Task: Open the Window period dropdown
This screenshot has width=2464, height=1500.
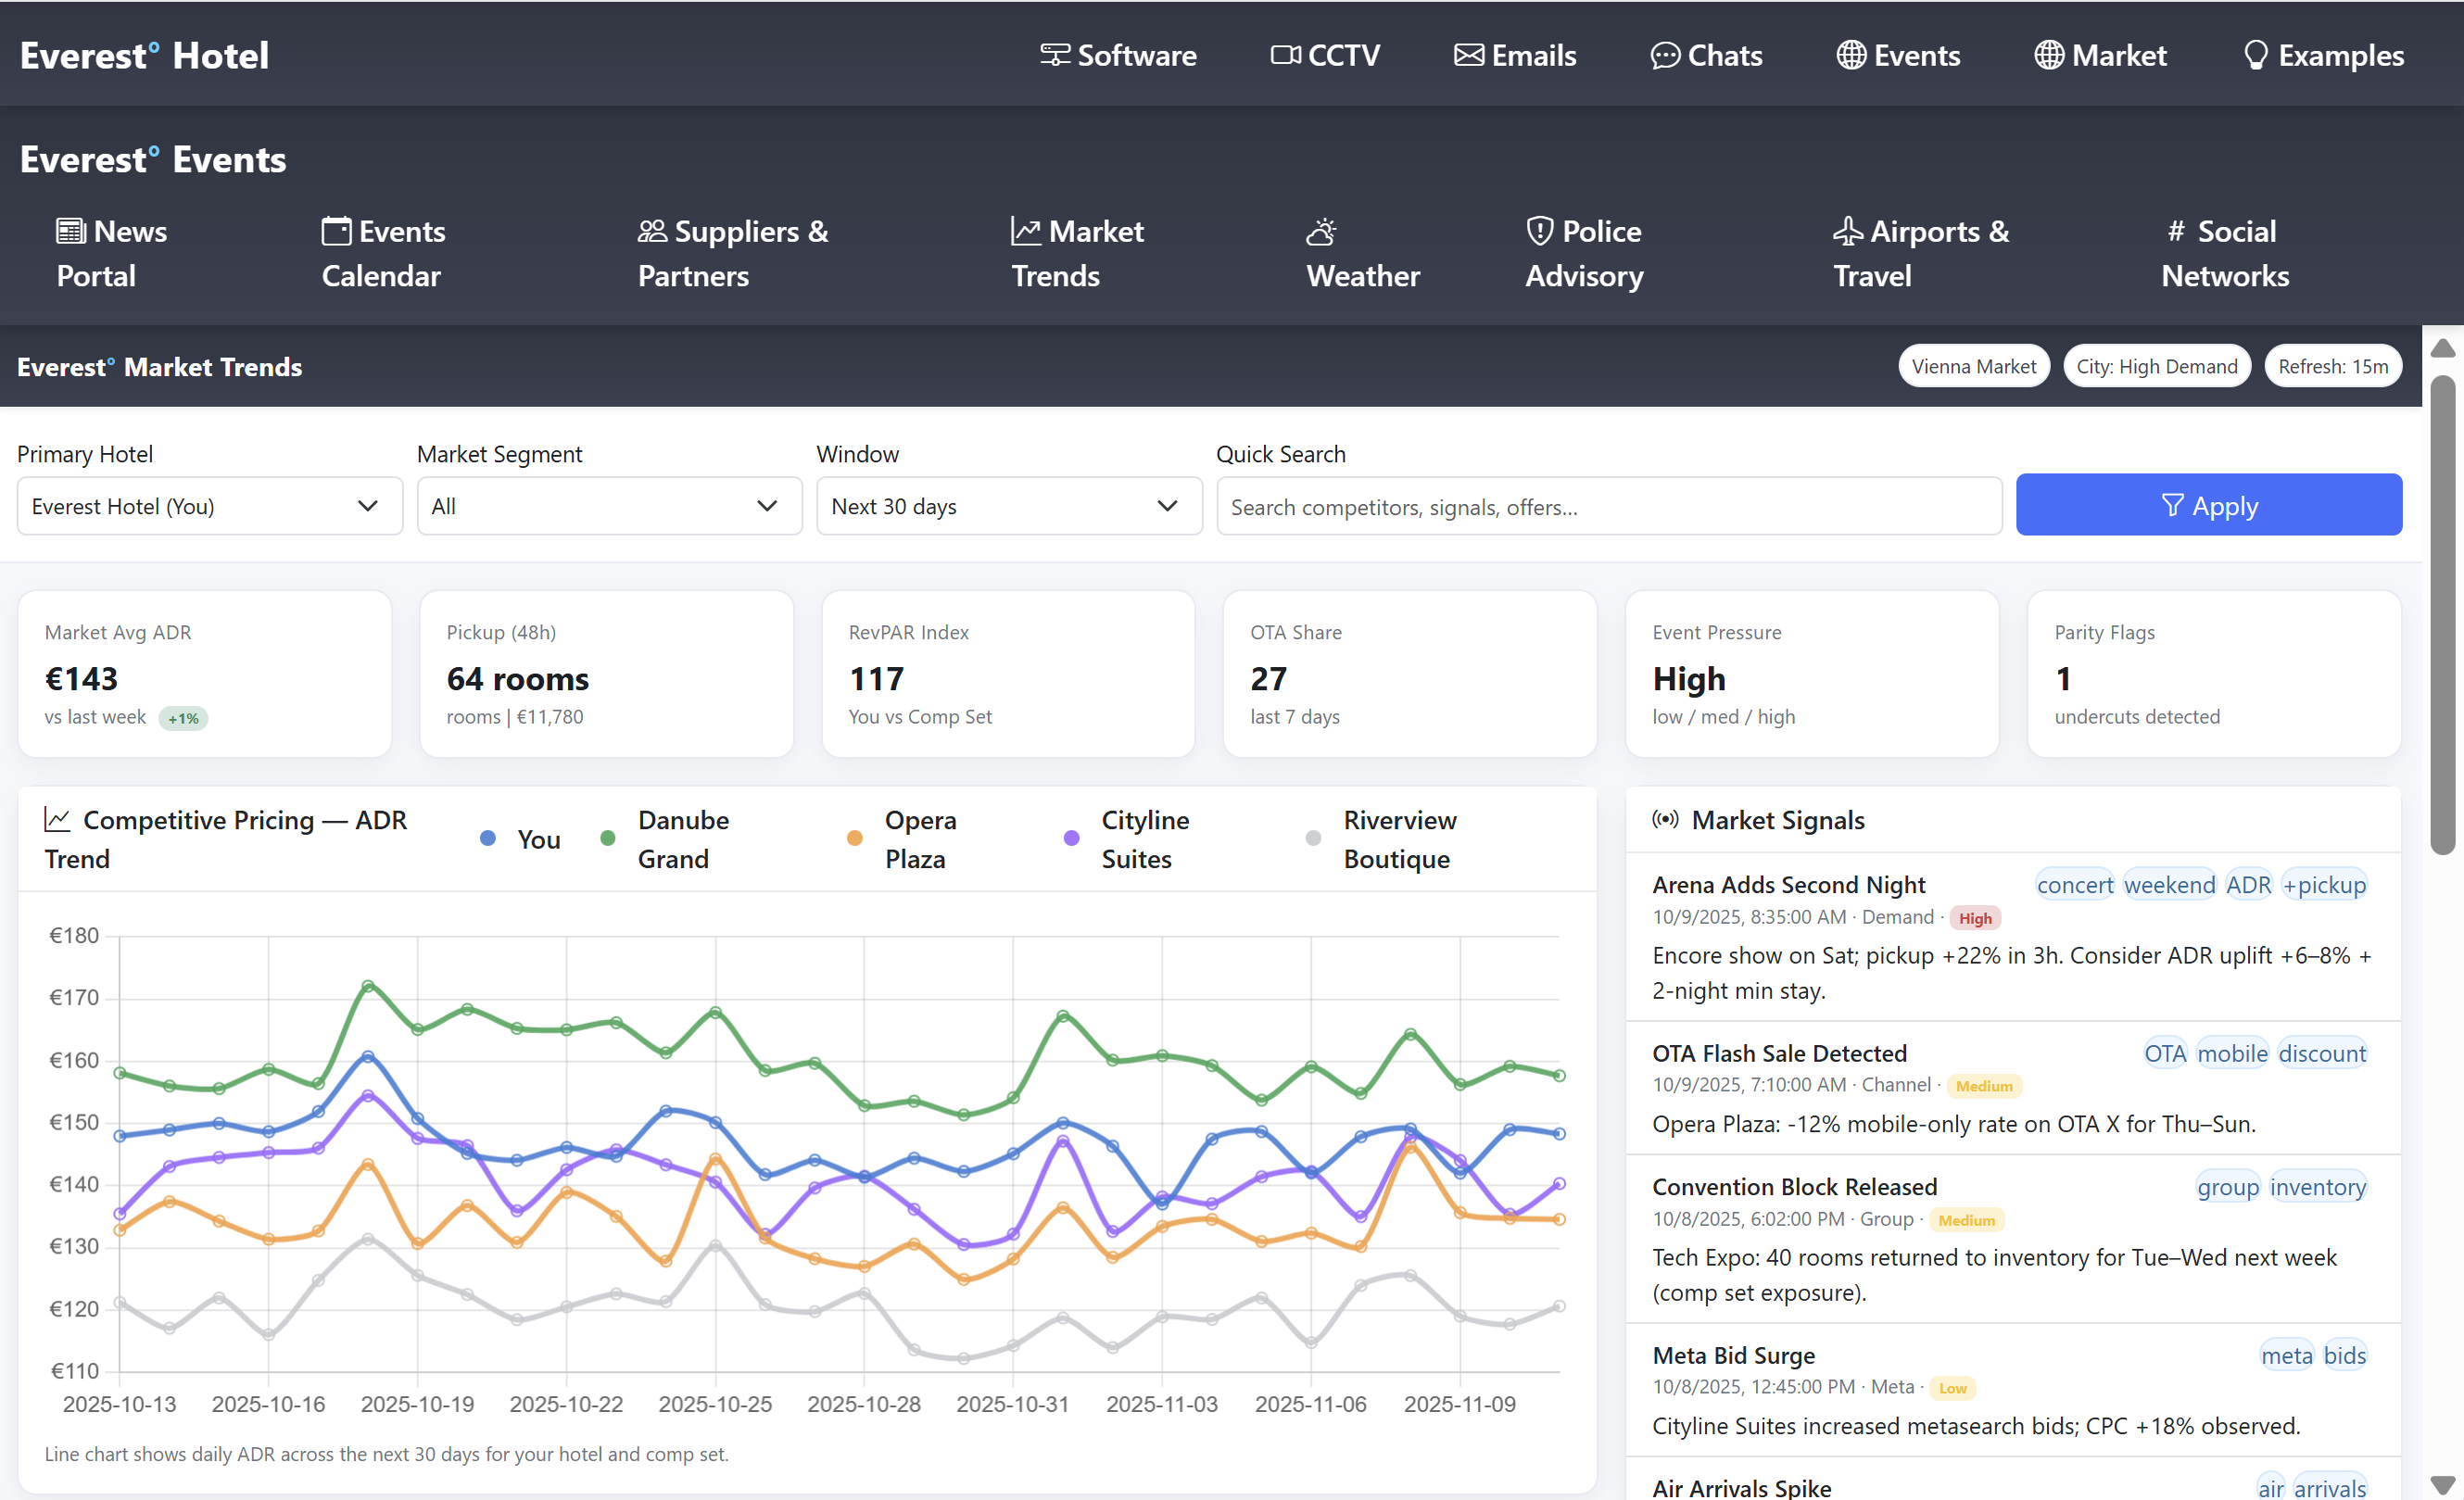Action: (1008, 506)
